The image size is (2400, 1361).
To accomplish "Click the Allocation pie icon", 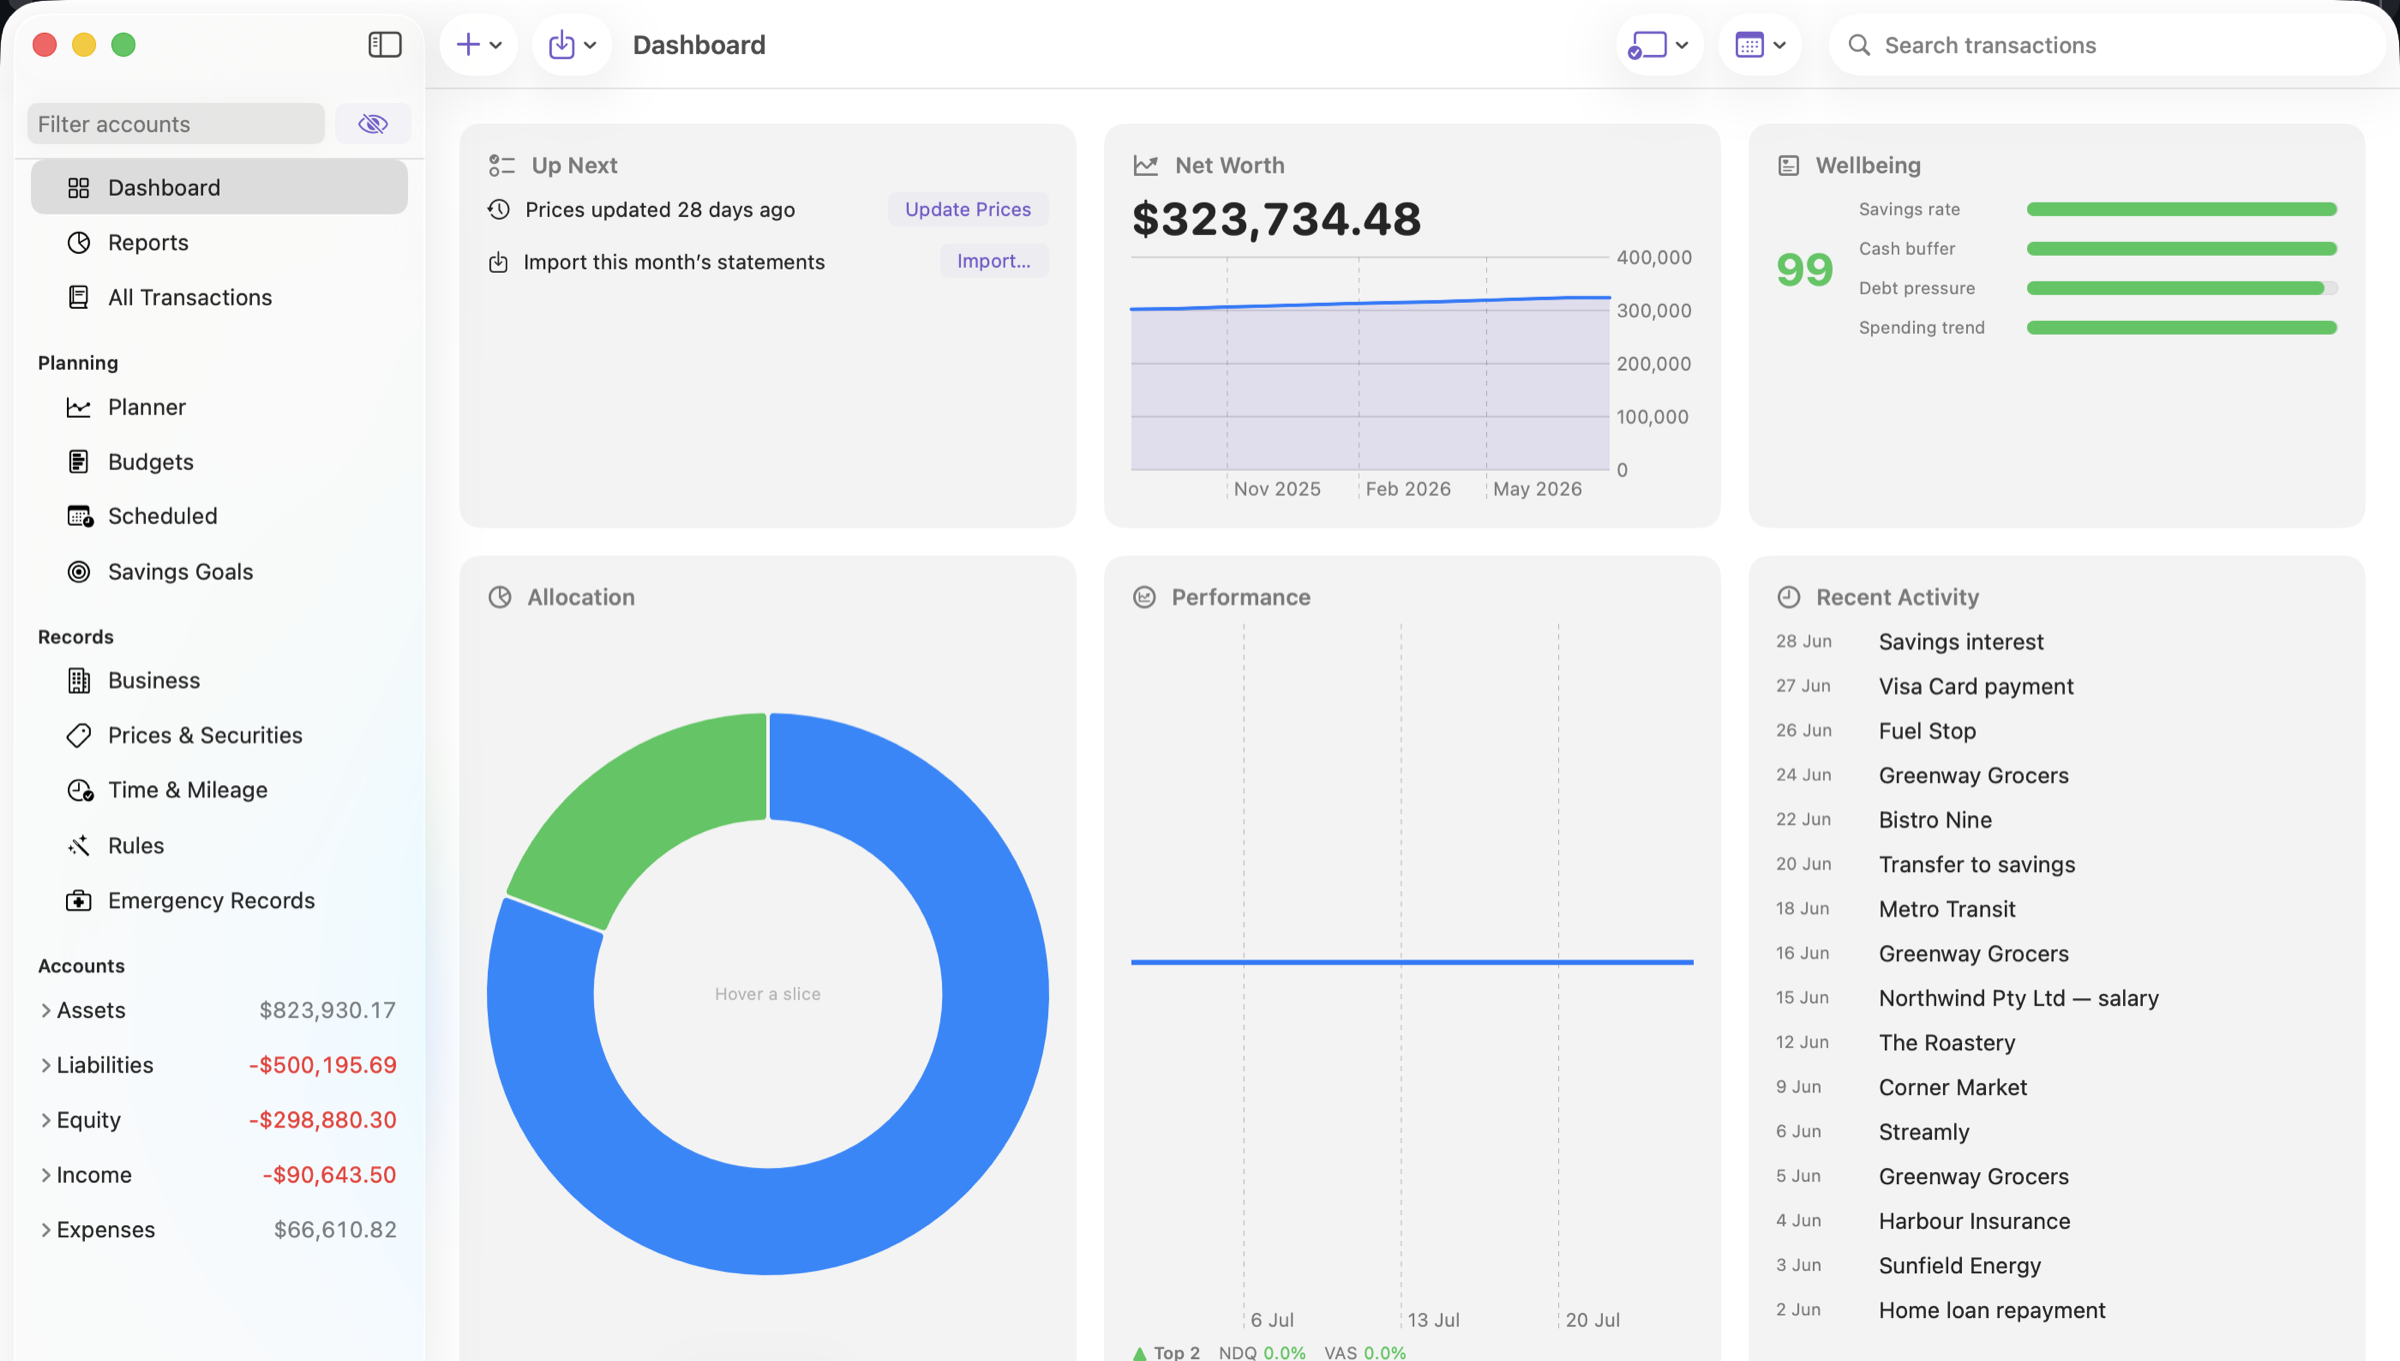I will pos(500,597).
